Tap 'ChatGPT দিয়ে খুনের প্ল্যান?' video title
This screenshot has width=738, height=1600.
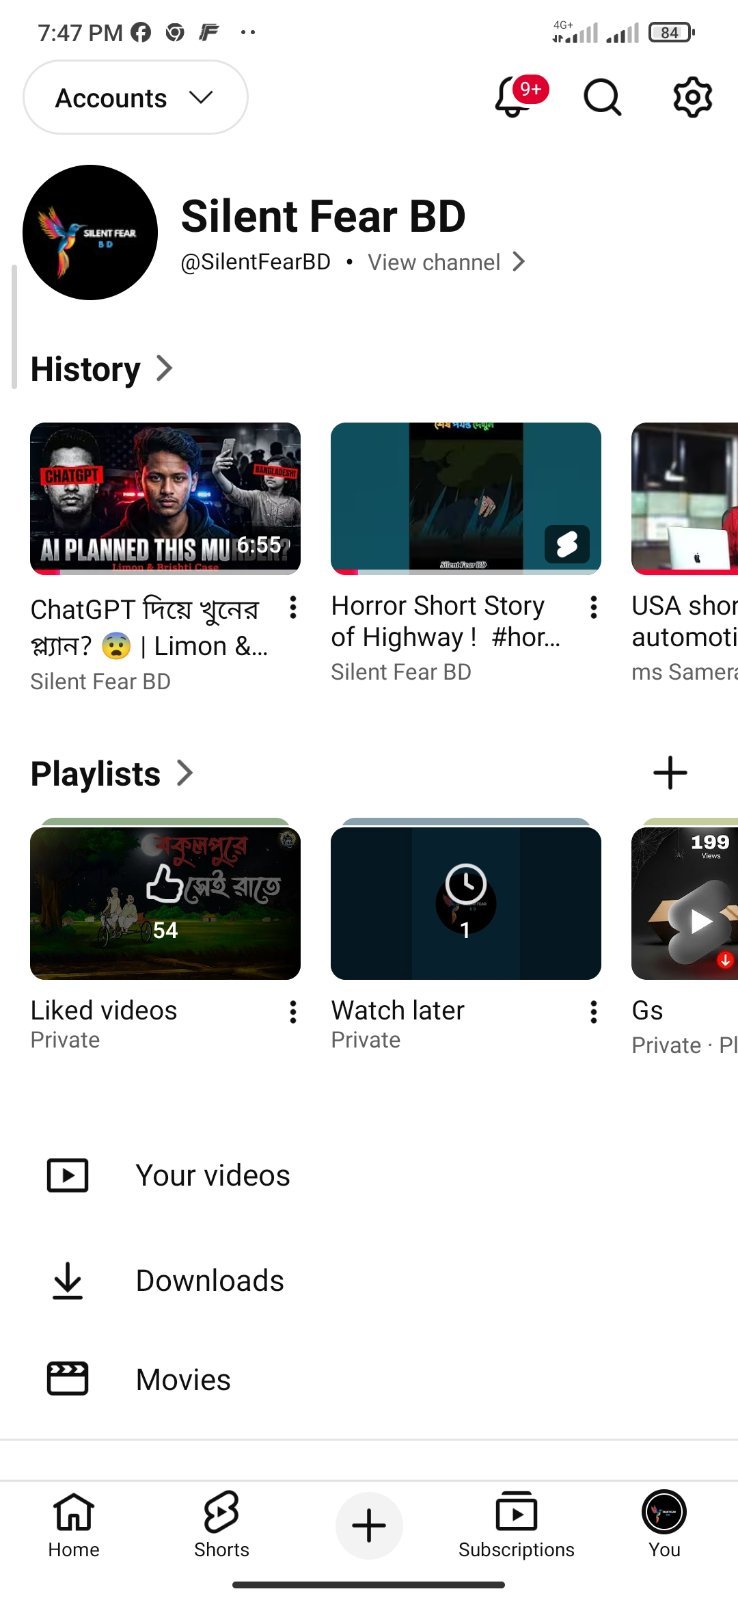(149, 627)
